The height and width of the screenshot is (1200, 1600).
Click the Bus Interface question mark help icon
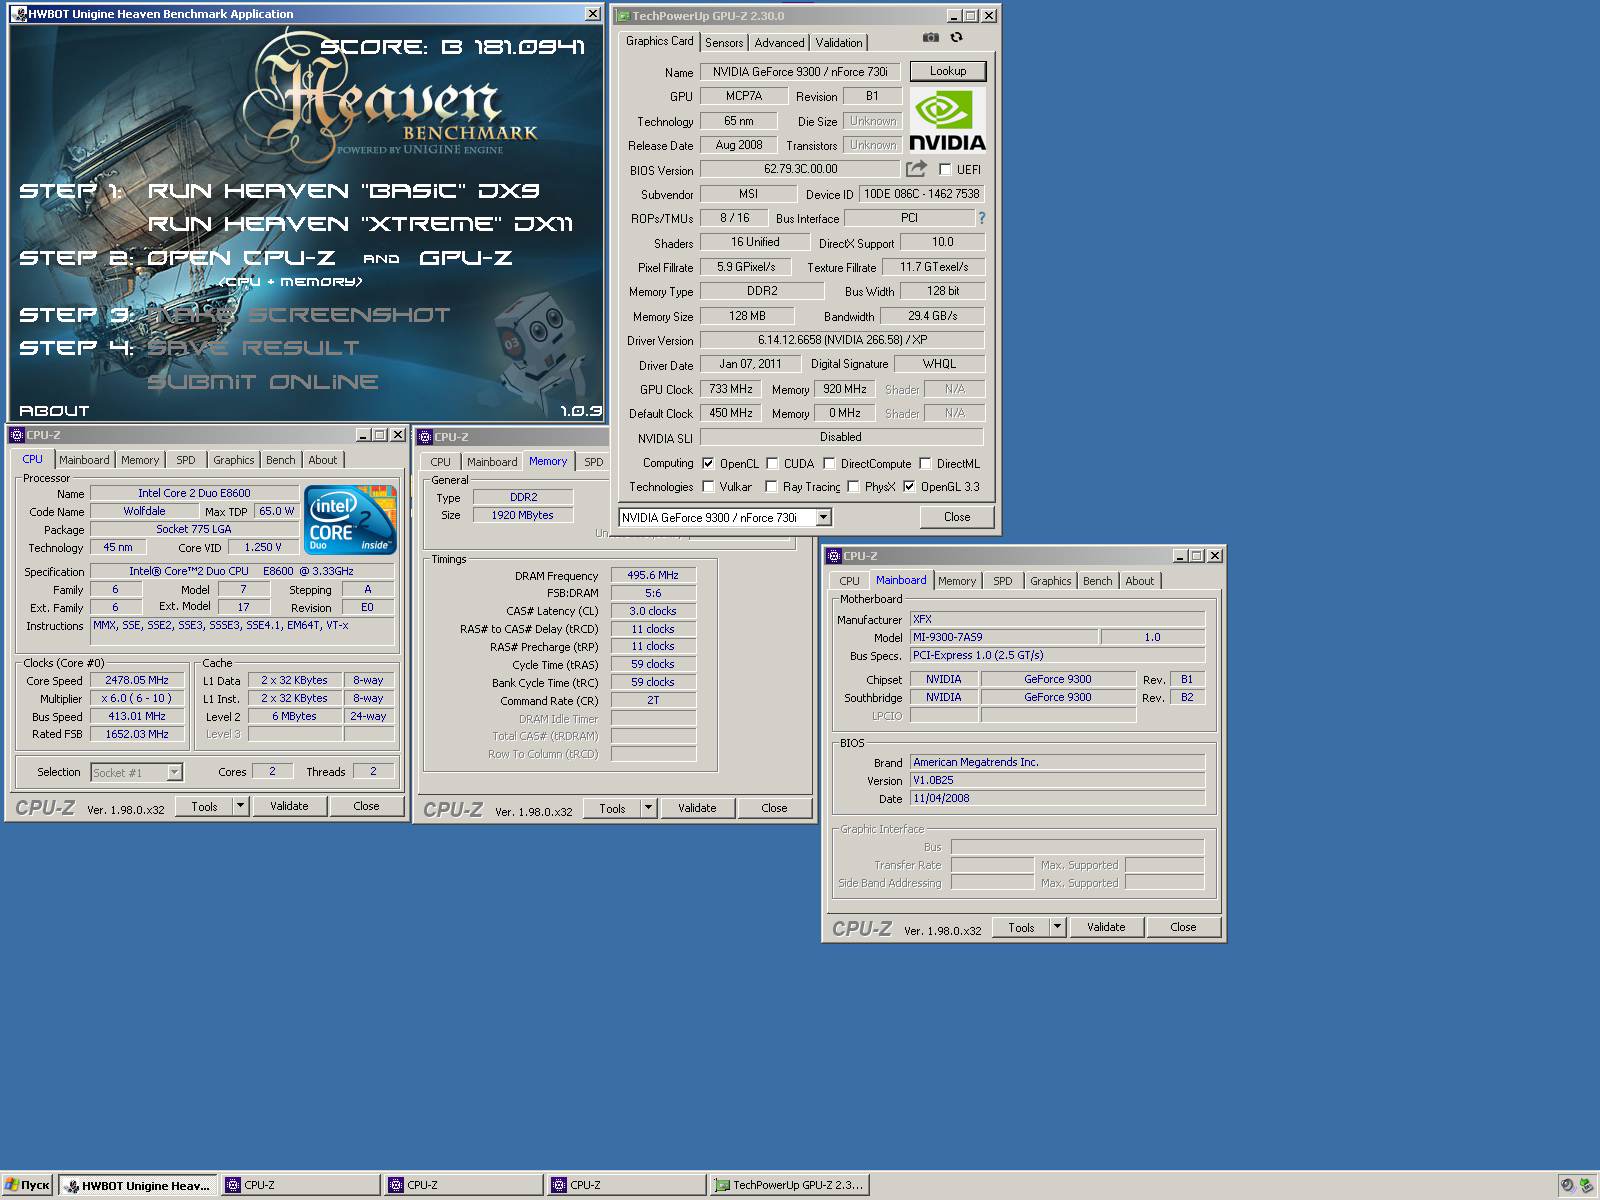[981, 218]
